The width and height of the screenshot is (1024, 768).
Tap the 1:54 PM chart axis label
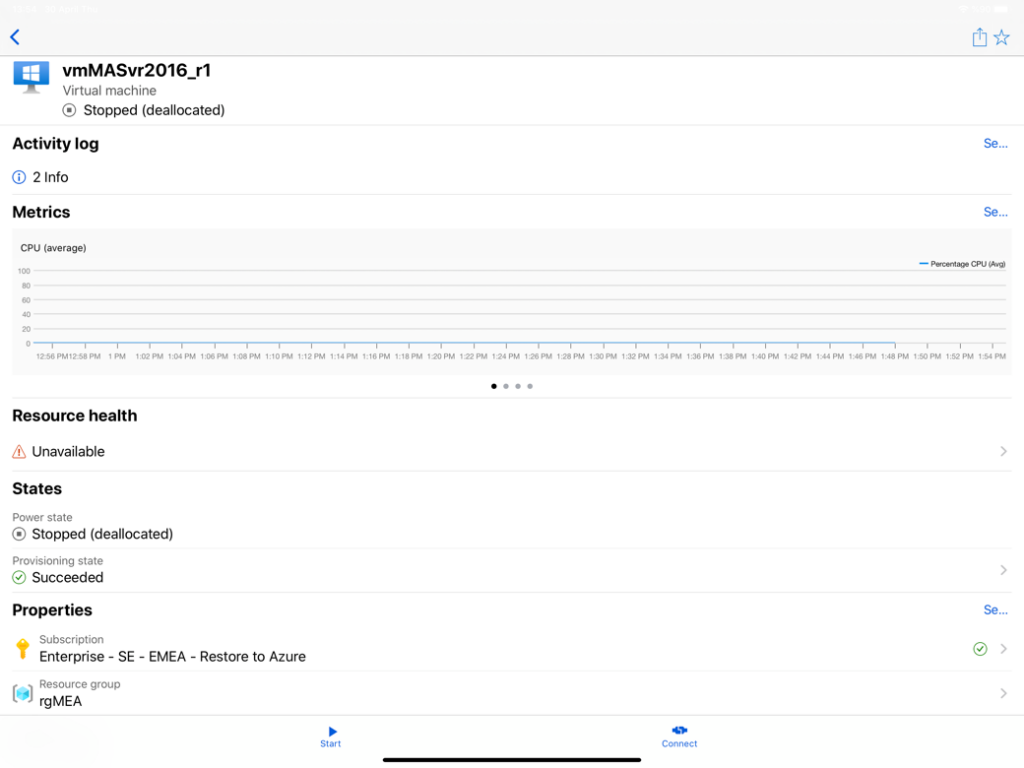pos(991,357)
